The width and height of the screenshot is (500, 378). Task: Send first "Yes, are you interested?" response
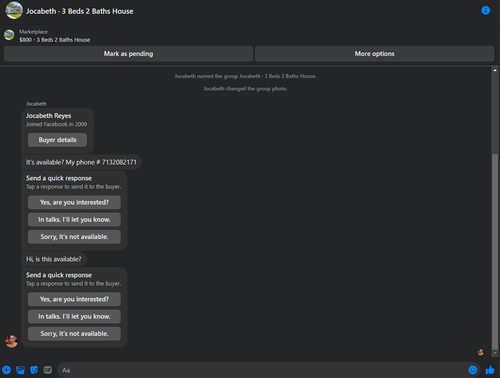point(74,202)
